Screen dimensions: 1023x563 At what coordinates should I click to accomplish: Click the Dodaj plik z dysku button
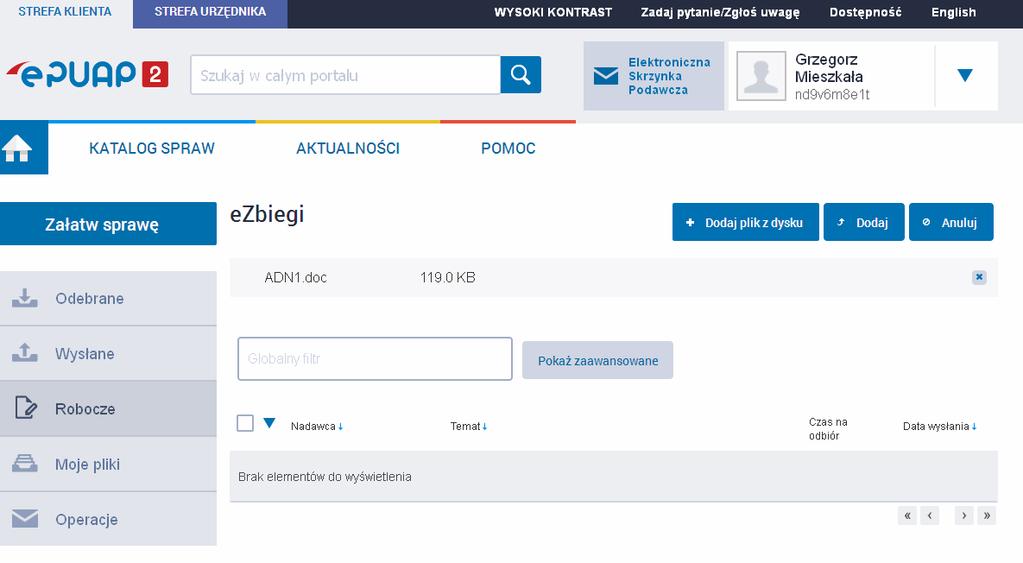(x=745, y=222)
